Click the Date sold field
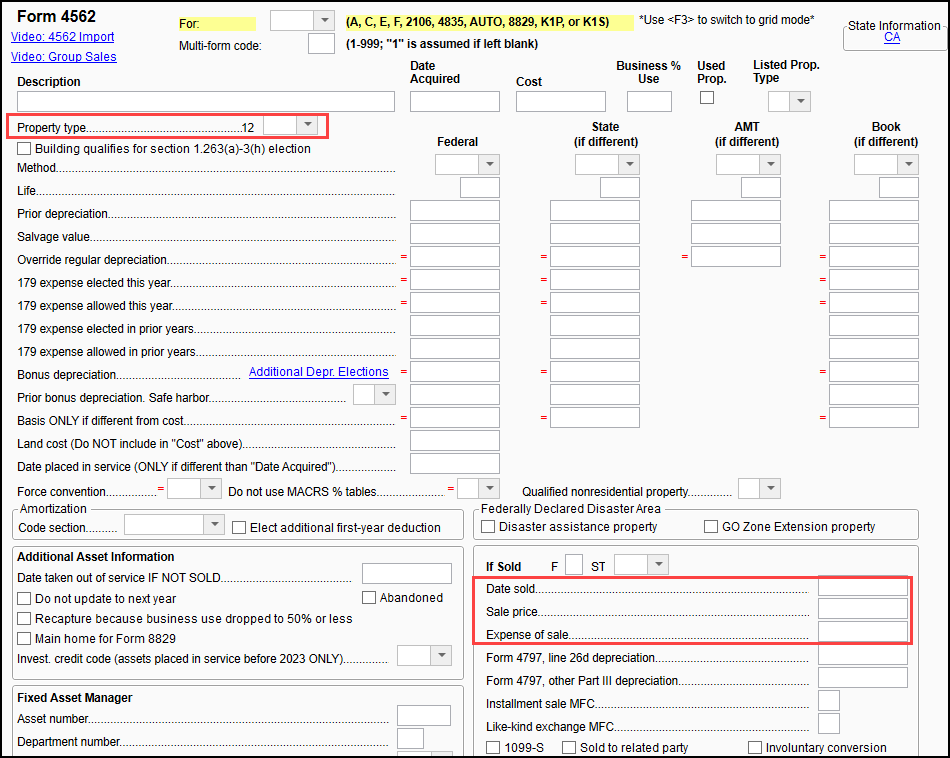The width and height of the screenshot is (950, 758). [862, 587]
